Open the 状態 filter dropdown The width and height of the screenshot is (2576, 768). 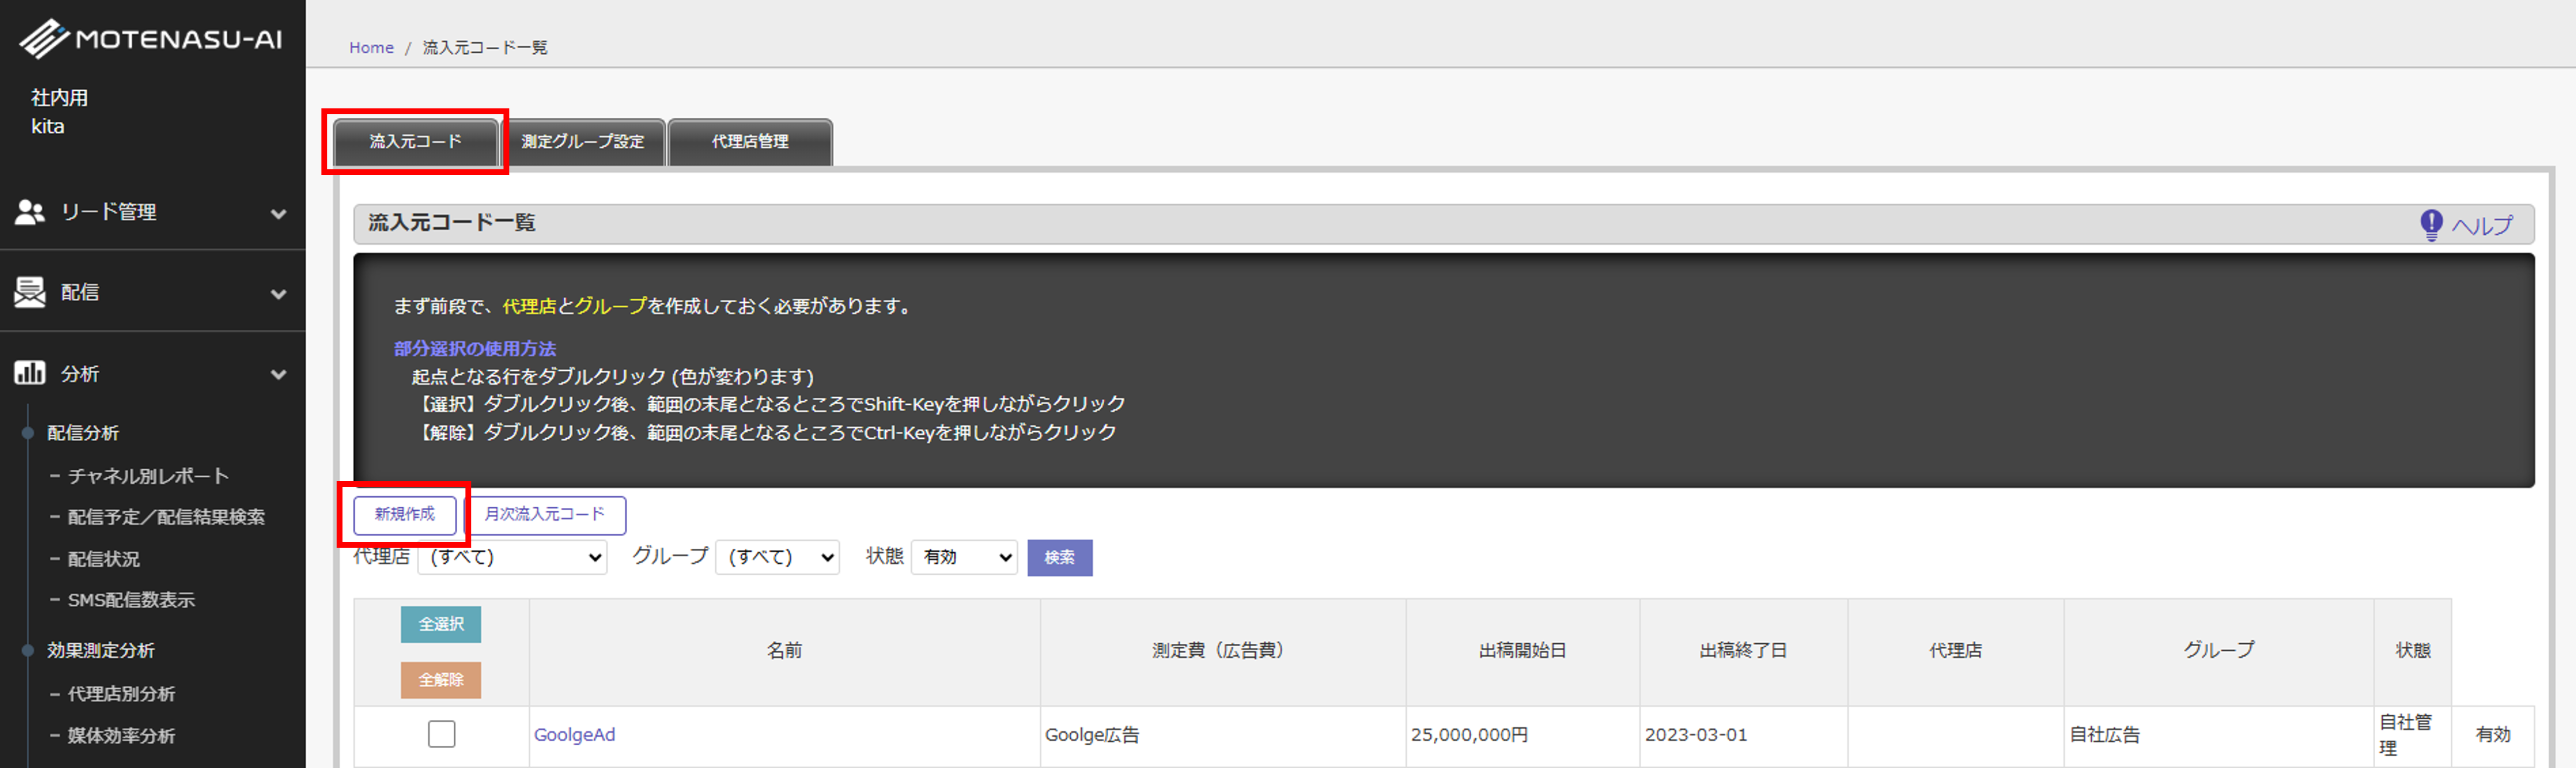pyautogui.click(x=964, y=557)
